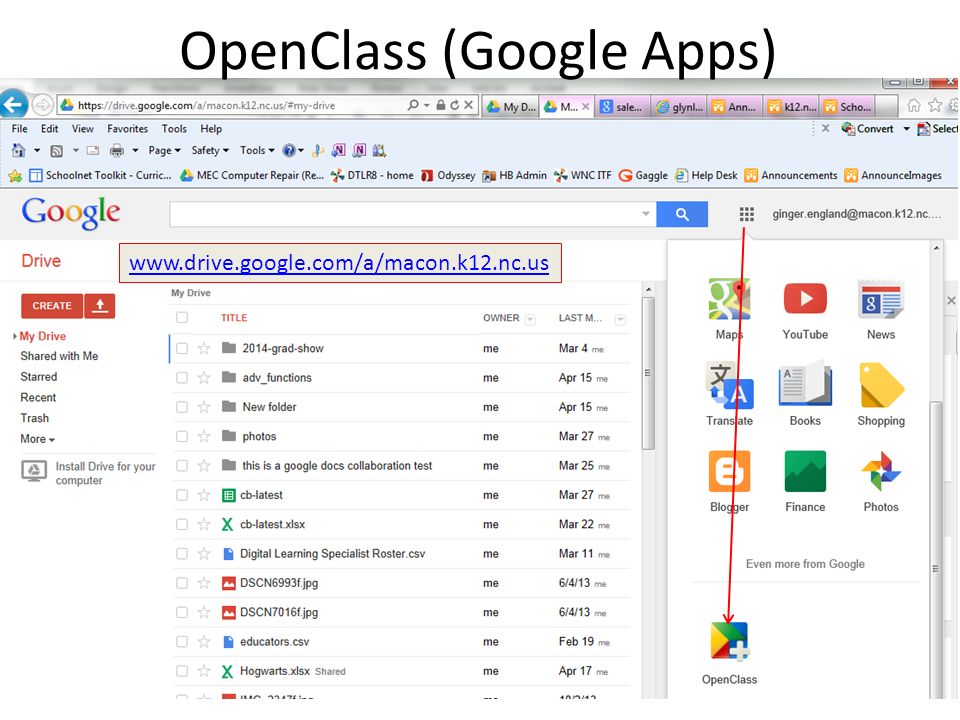Open the Page dropdown in command bar
This screenshot has width=960, height=720.
coord(165,151)
